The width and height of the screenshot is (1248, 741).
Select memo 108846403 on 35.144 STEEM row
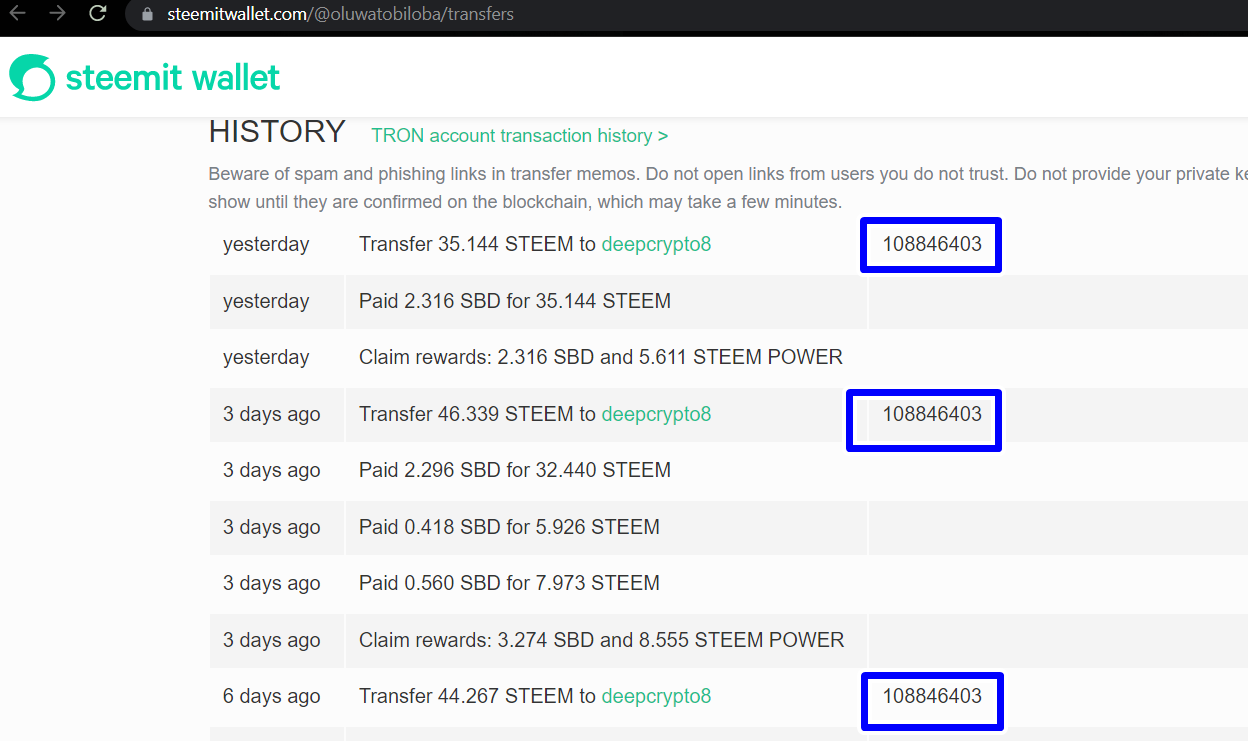point(932,244)
